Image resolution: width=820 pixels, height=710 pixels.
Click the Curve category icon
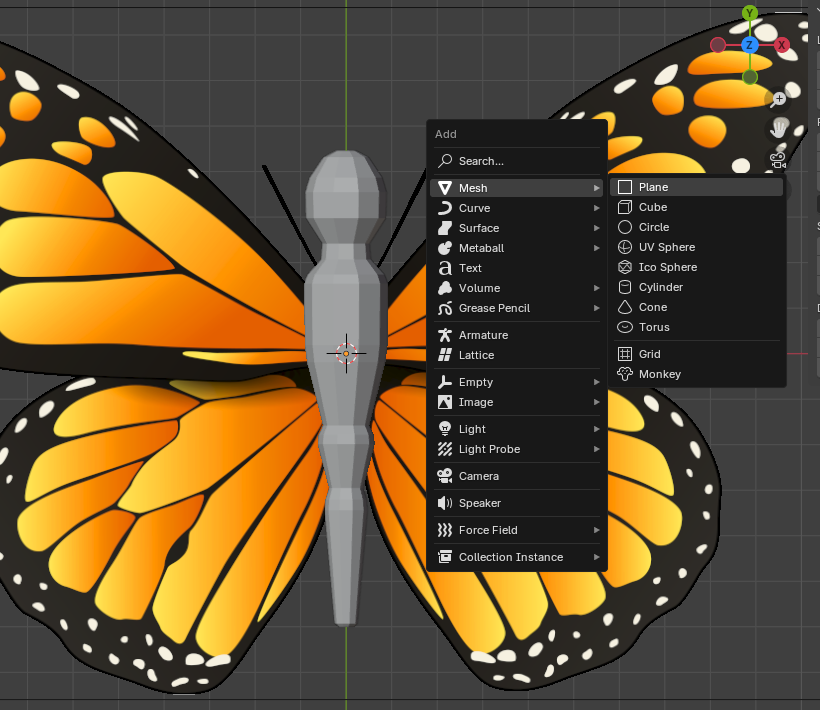(x=445, y=208)
